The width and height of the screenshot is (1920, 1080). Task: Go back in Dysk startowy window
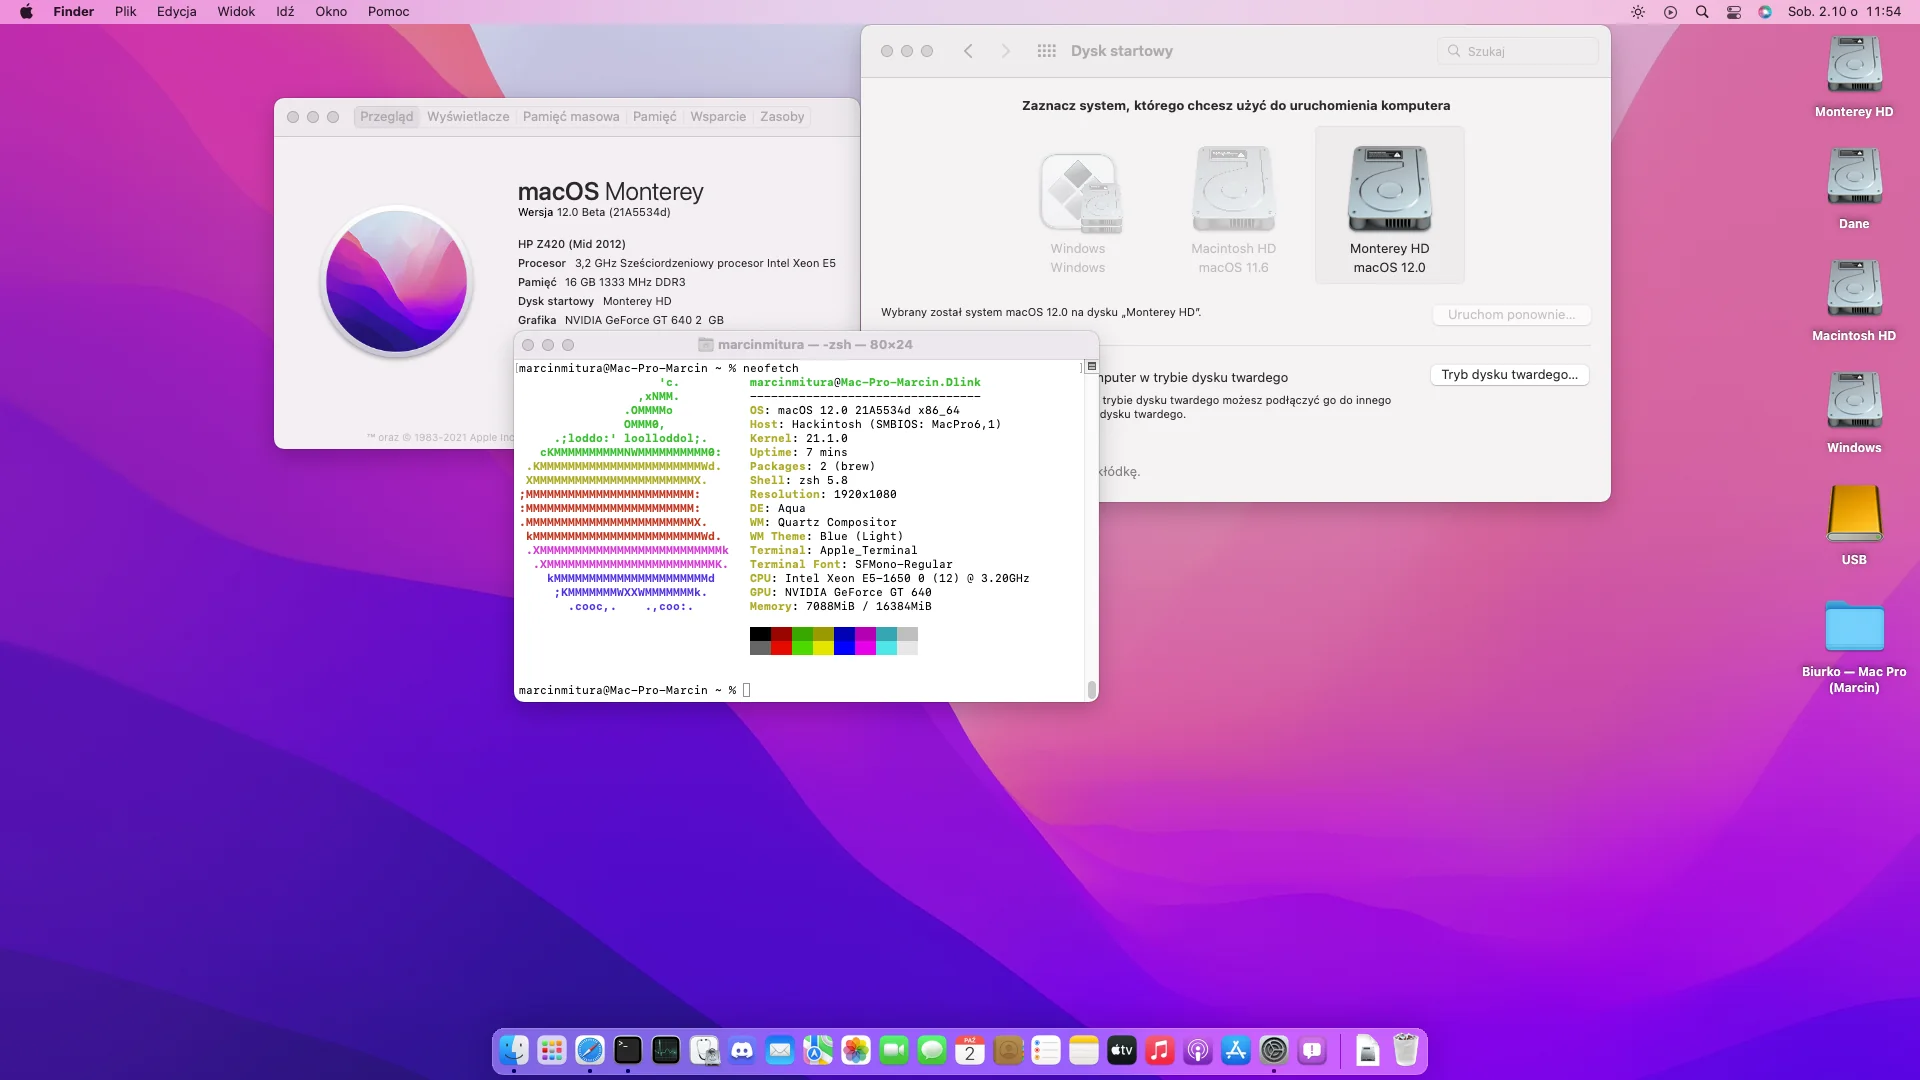(x=968, y=51)
